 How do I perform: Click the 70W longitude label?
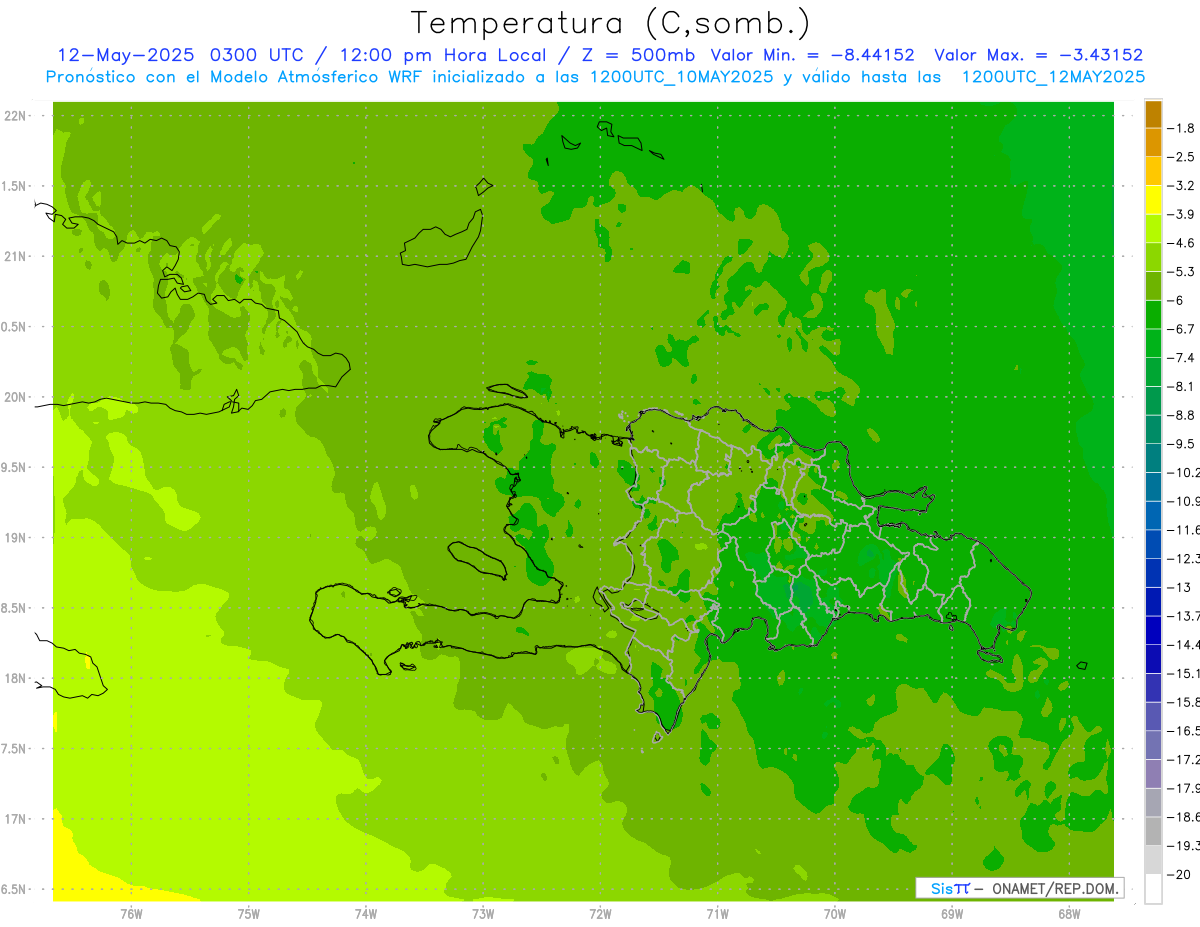coord(835,913)
